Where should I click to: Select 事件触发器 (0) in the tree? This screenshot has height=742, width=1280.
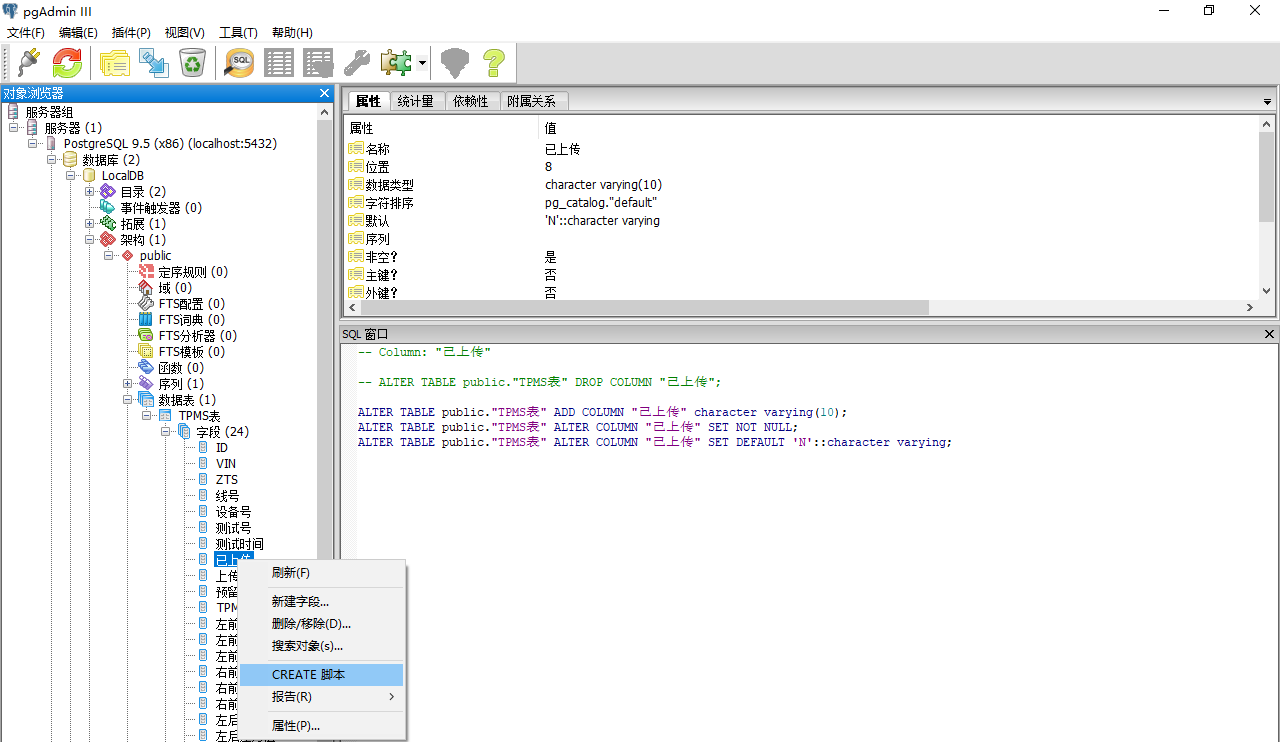point(161,208)
